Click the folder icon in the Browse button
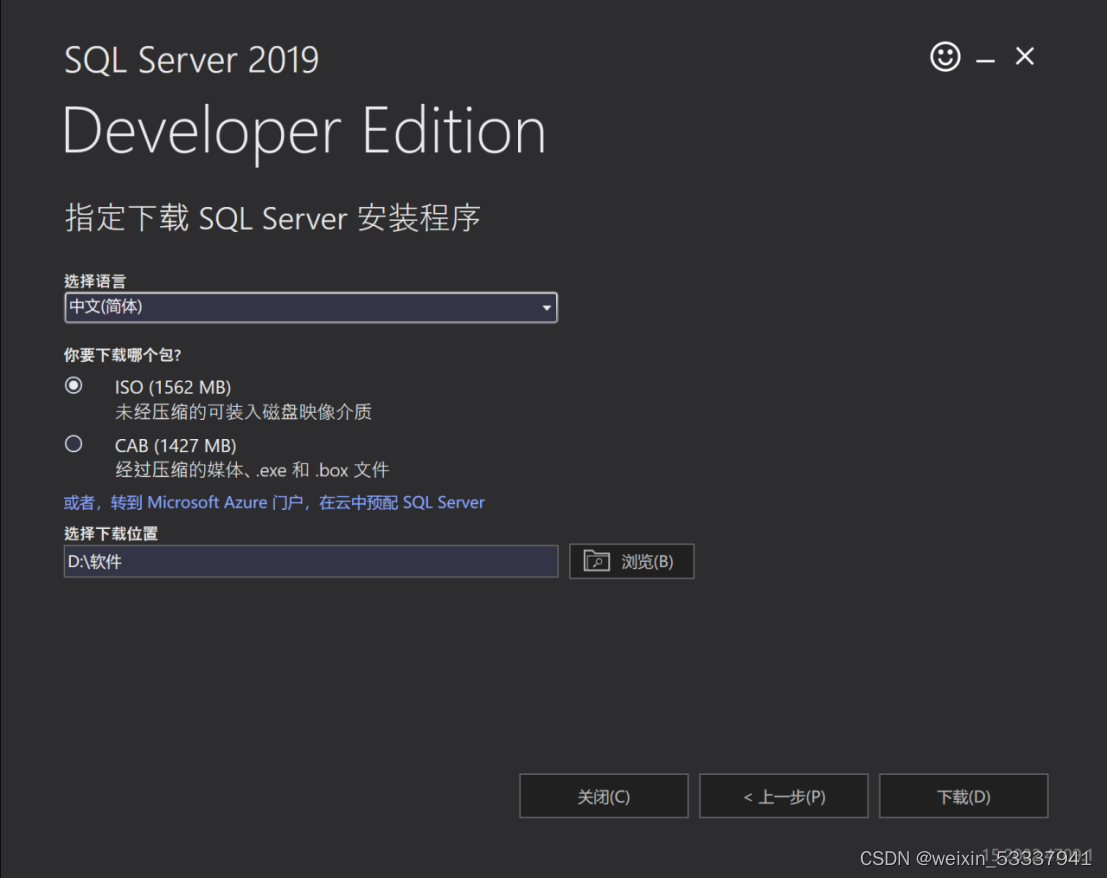1108x878 pixels. [x=596, y=561]
